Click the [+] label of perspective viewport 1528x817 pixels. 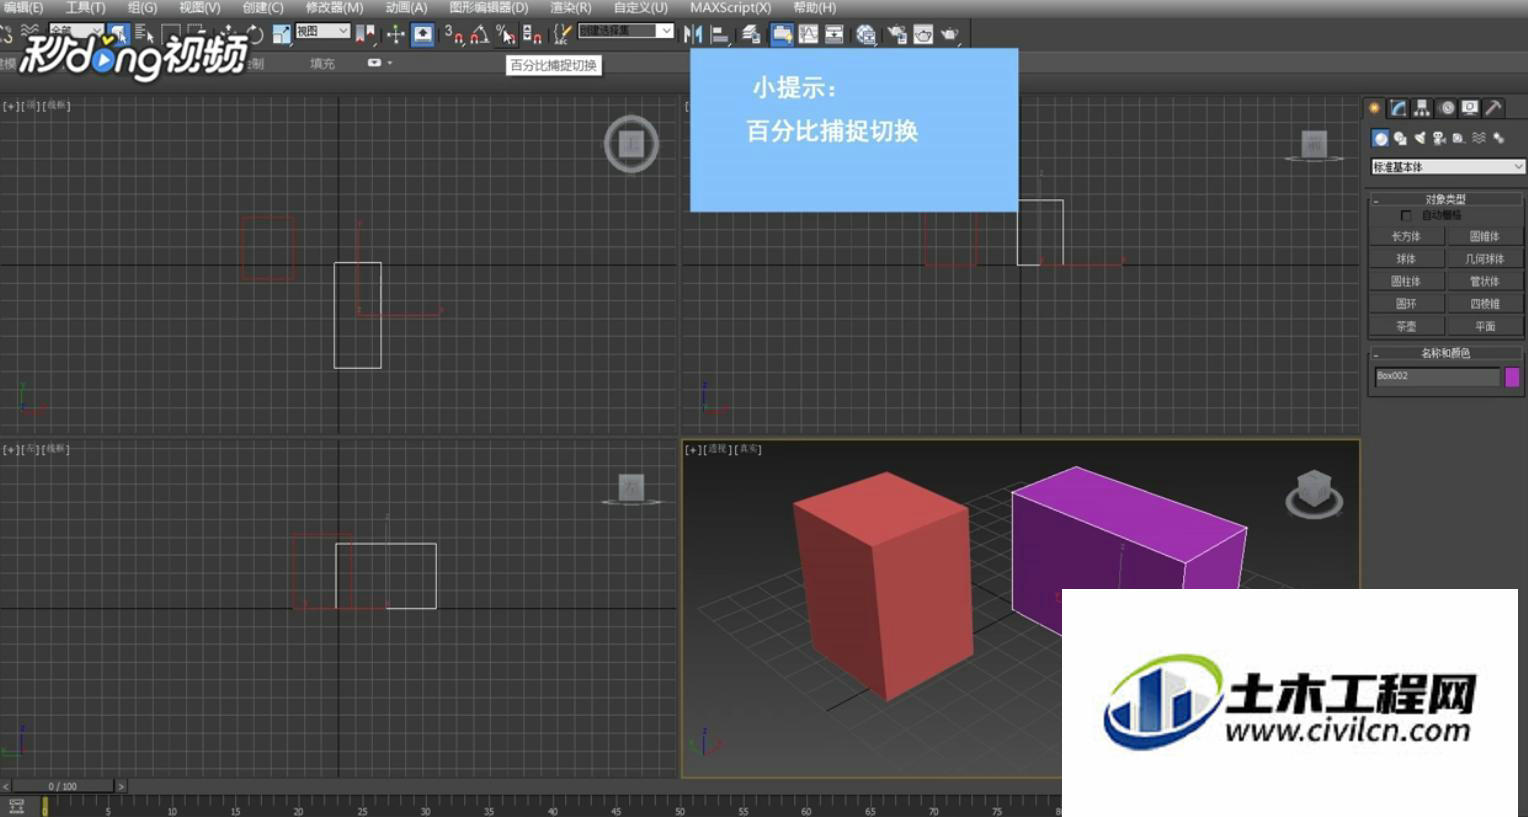tap(693, 449)
